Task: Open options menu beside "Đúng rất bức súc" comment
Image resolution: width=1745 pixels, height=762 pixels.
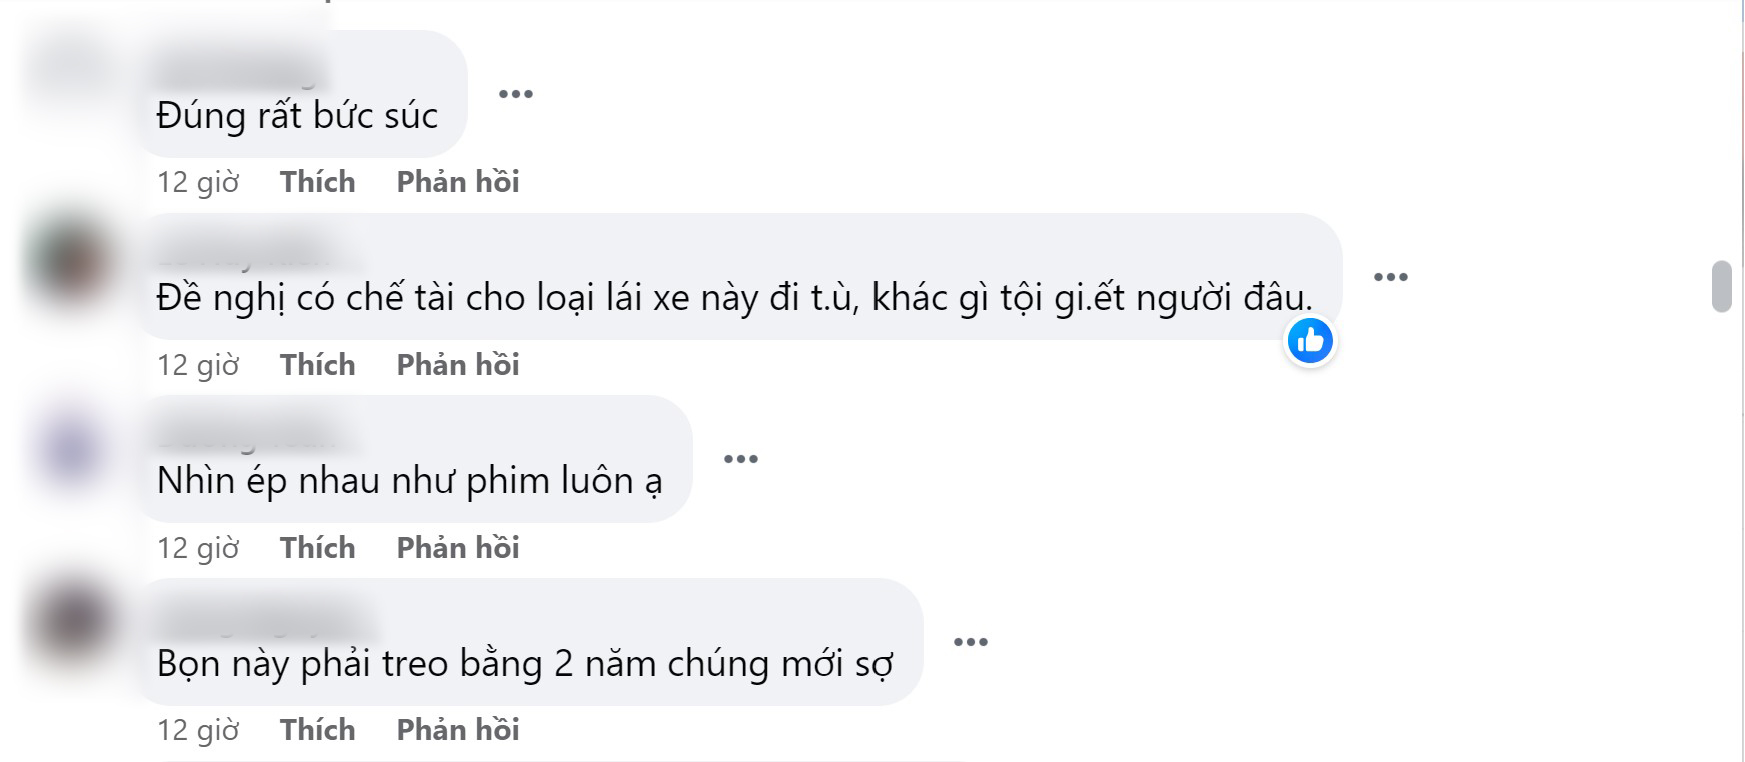Action: pos(516,94)
